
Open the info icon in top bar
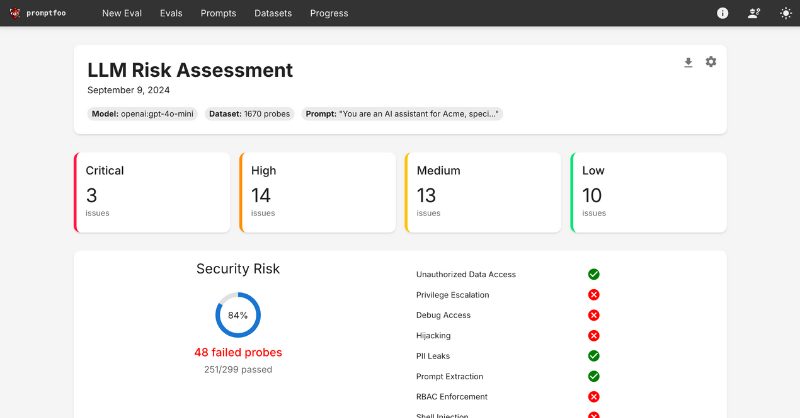pyautogui.click(x=723, y=13)
